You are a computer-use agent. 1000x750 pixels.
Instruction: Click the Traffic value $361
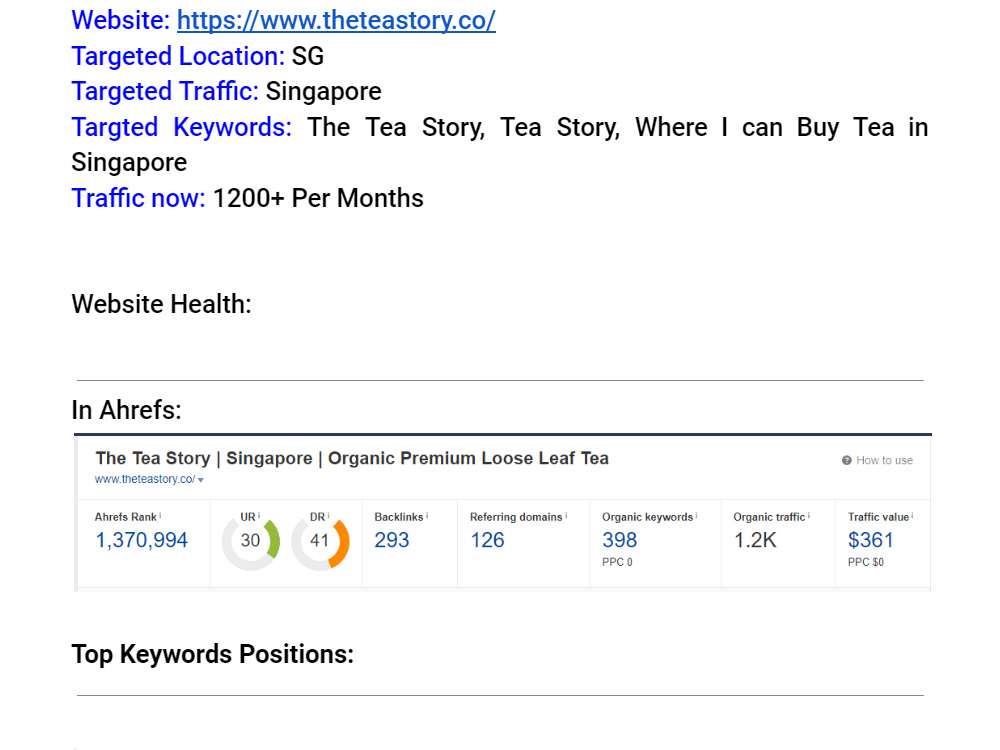871,541
